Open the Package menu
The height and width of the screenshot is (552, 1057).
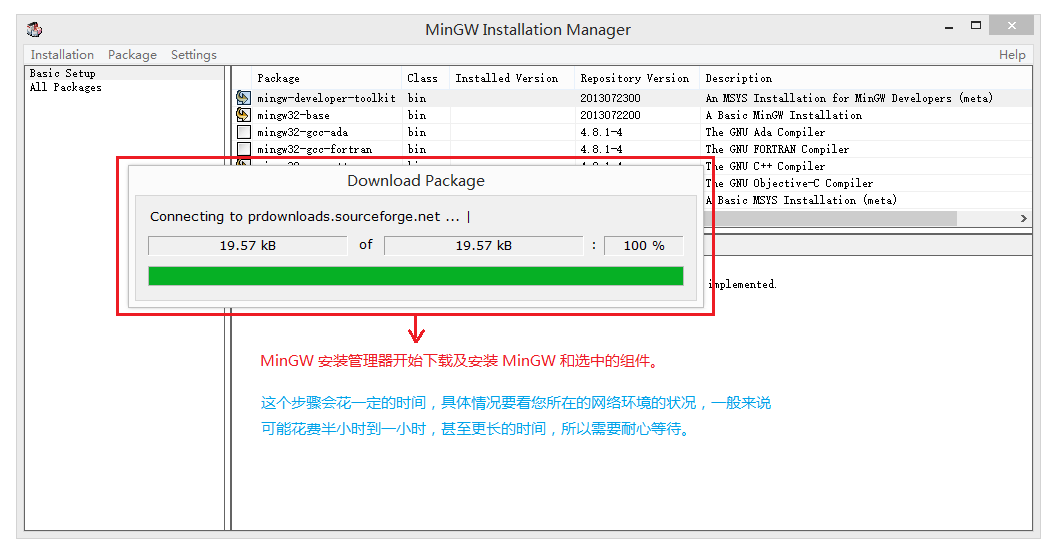click(132, 55)
